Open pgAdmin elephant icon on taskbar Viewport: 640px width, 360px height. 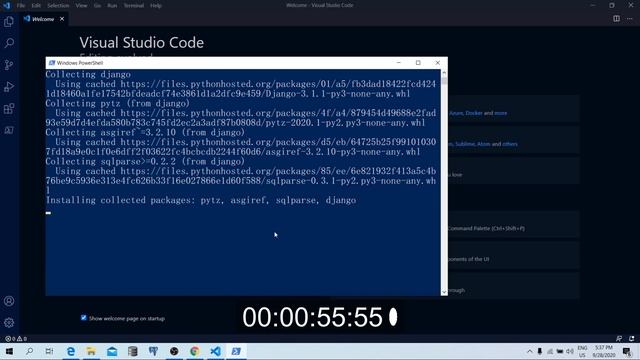coord(153,351)
